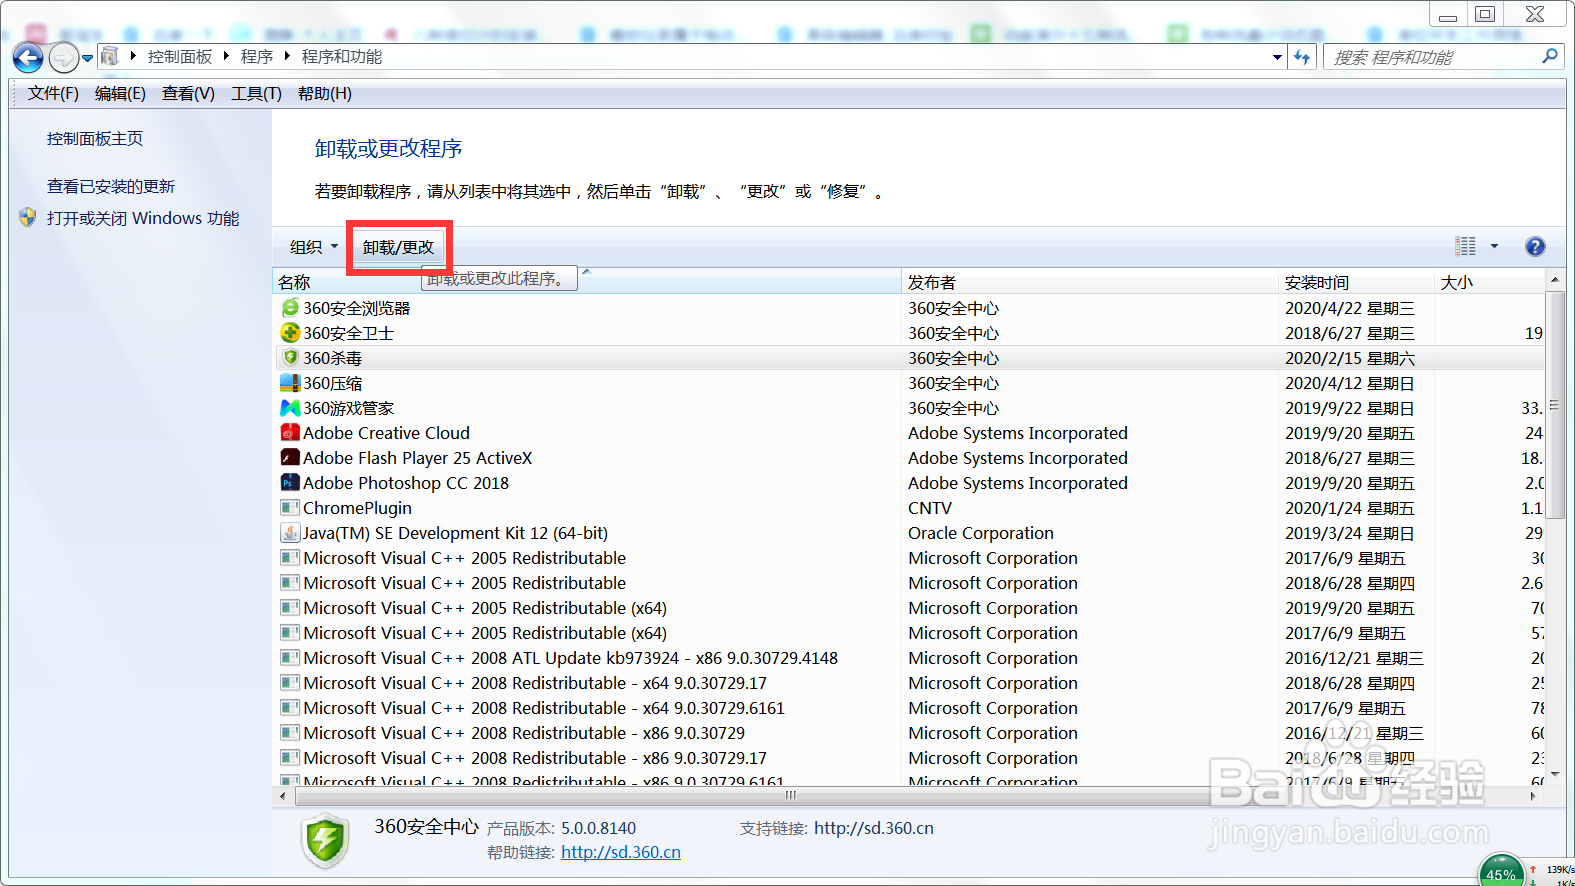
Task: Click 程序 breadcrumb in address bar
Action: [x=257, y=57]
